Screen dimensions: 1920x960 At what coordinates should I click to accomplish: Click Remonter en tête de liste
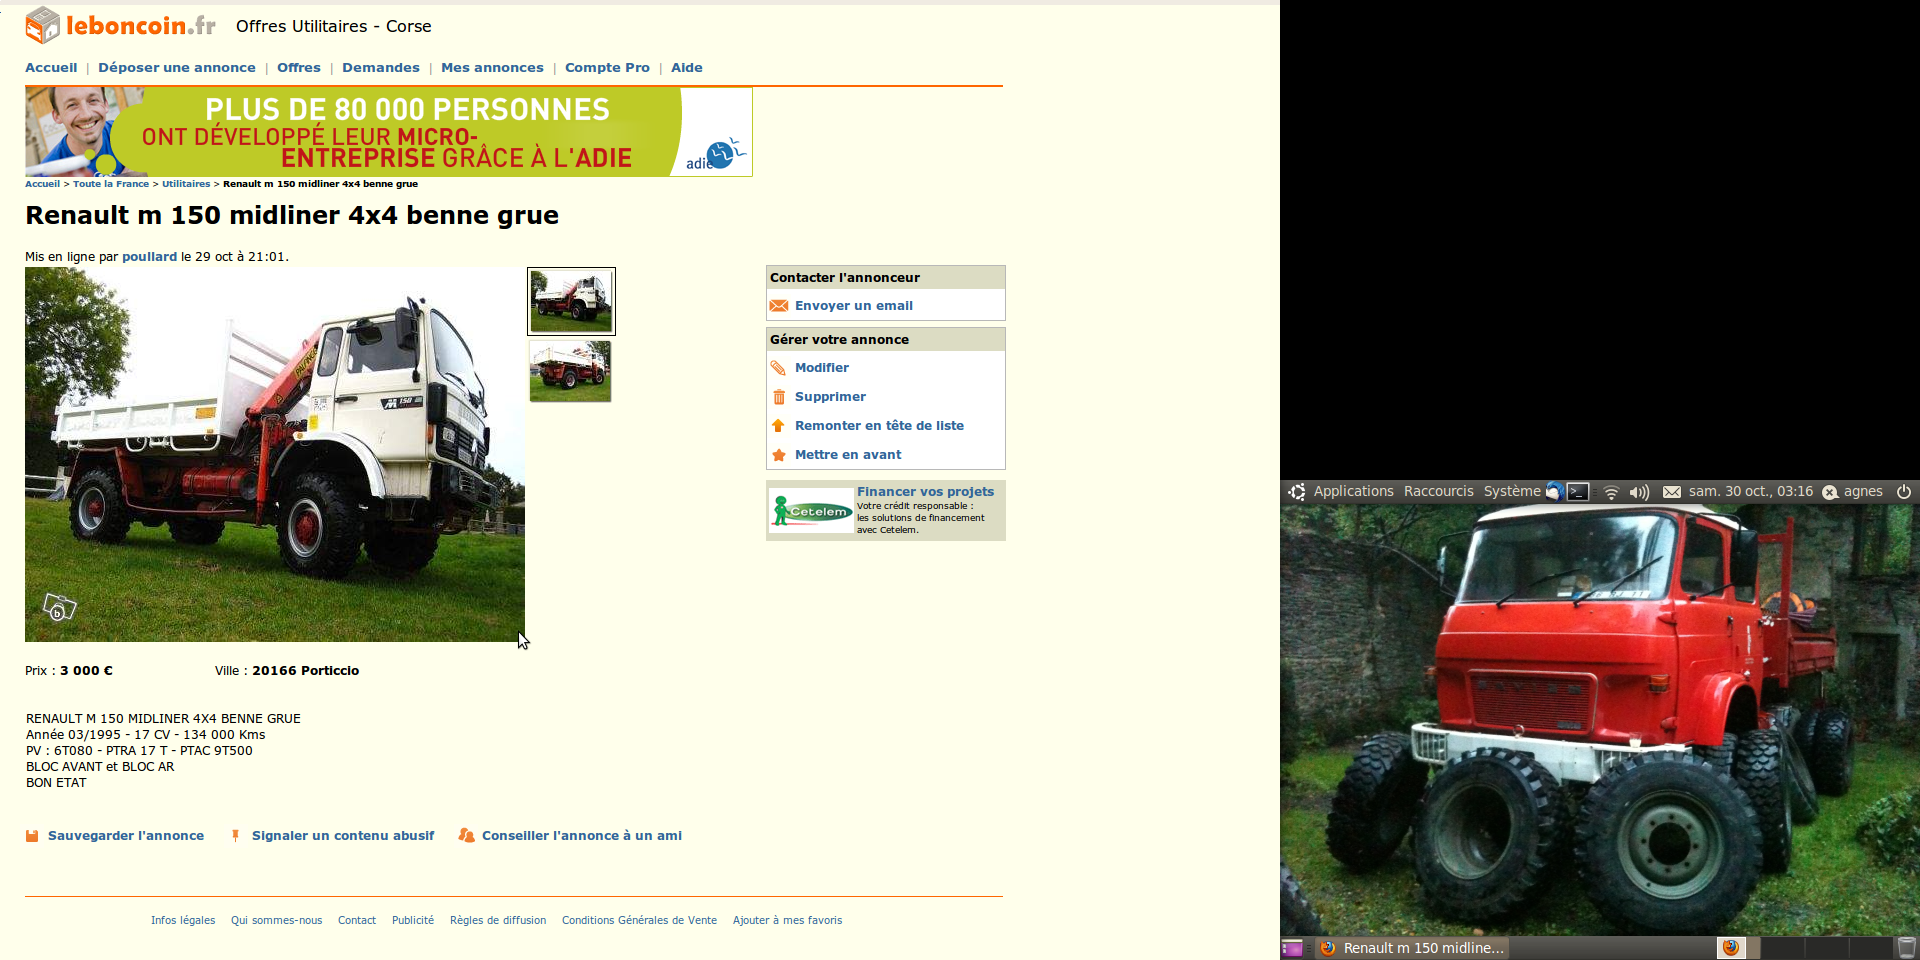pyautogui.click(x=879, y=426)
